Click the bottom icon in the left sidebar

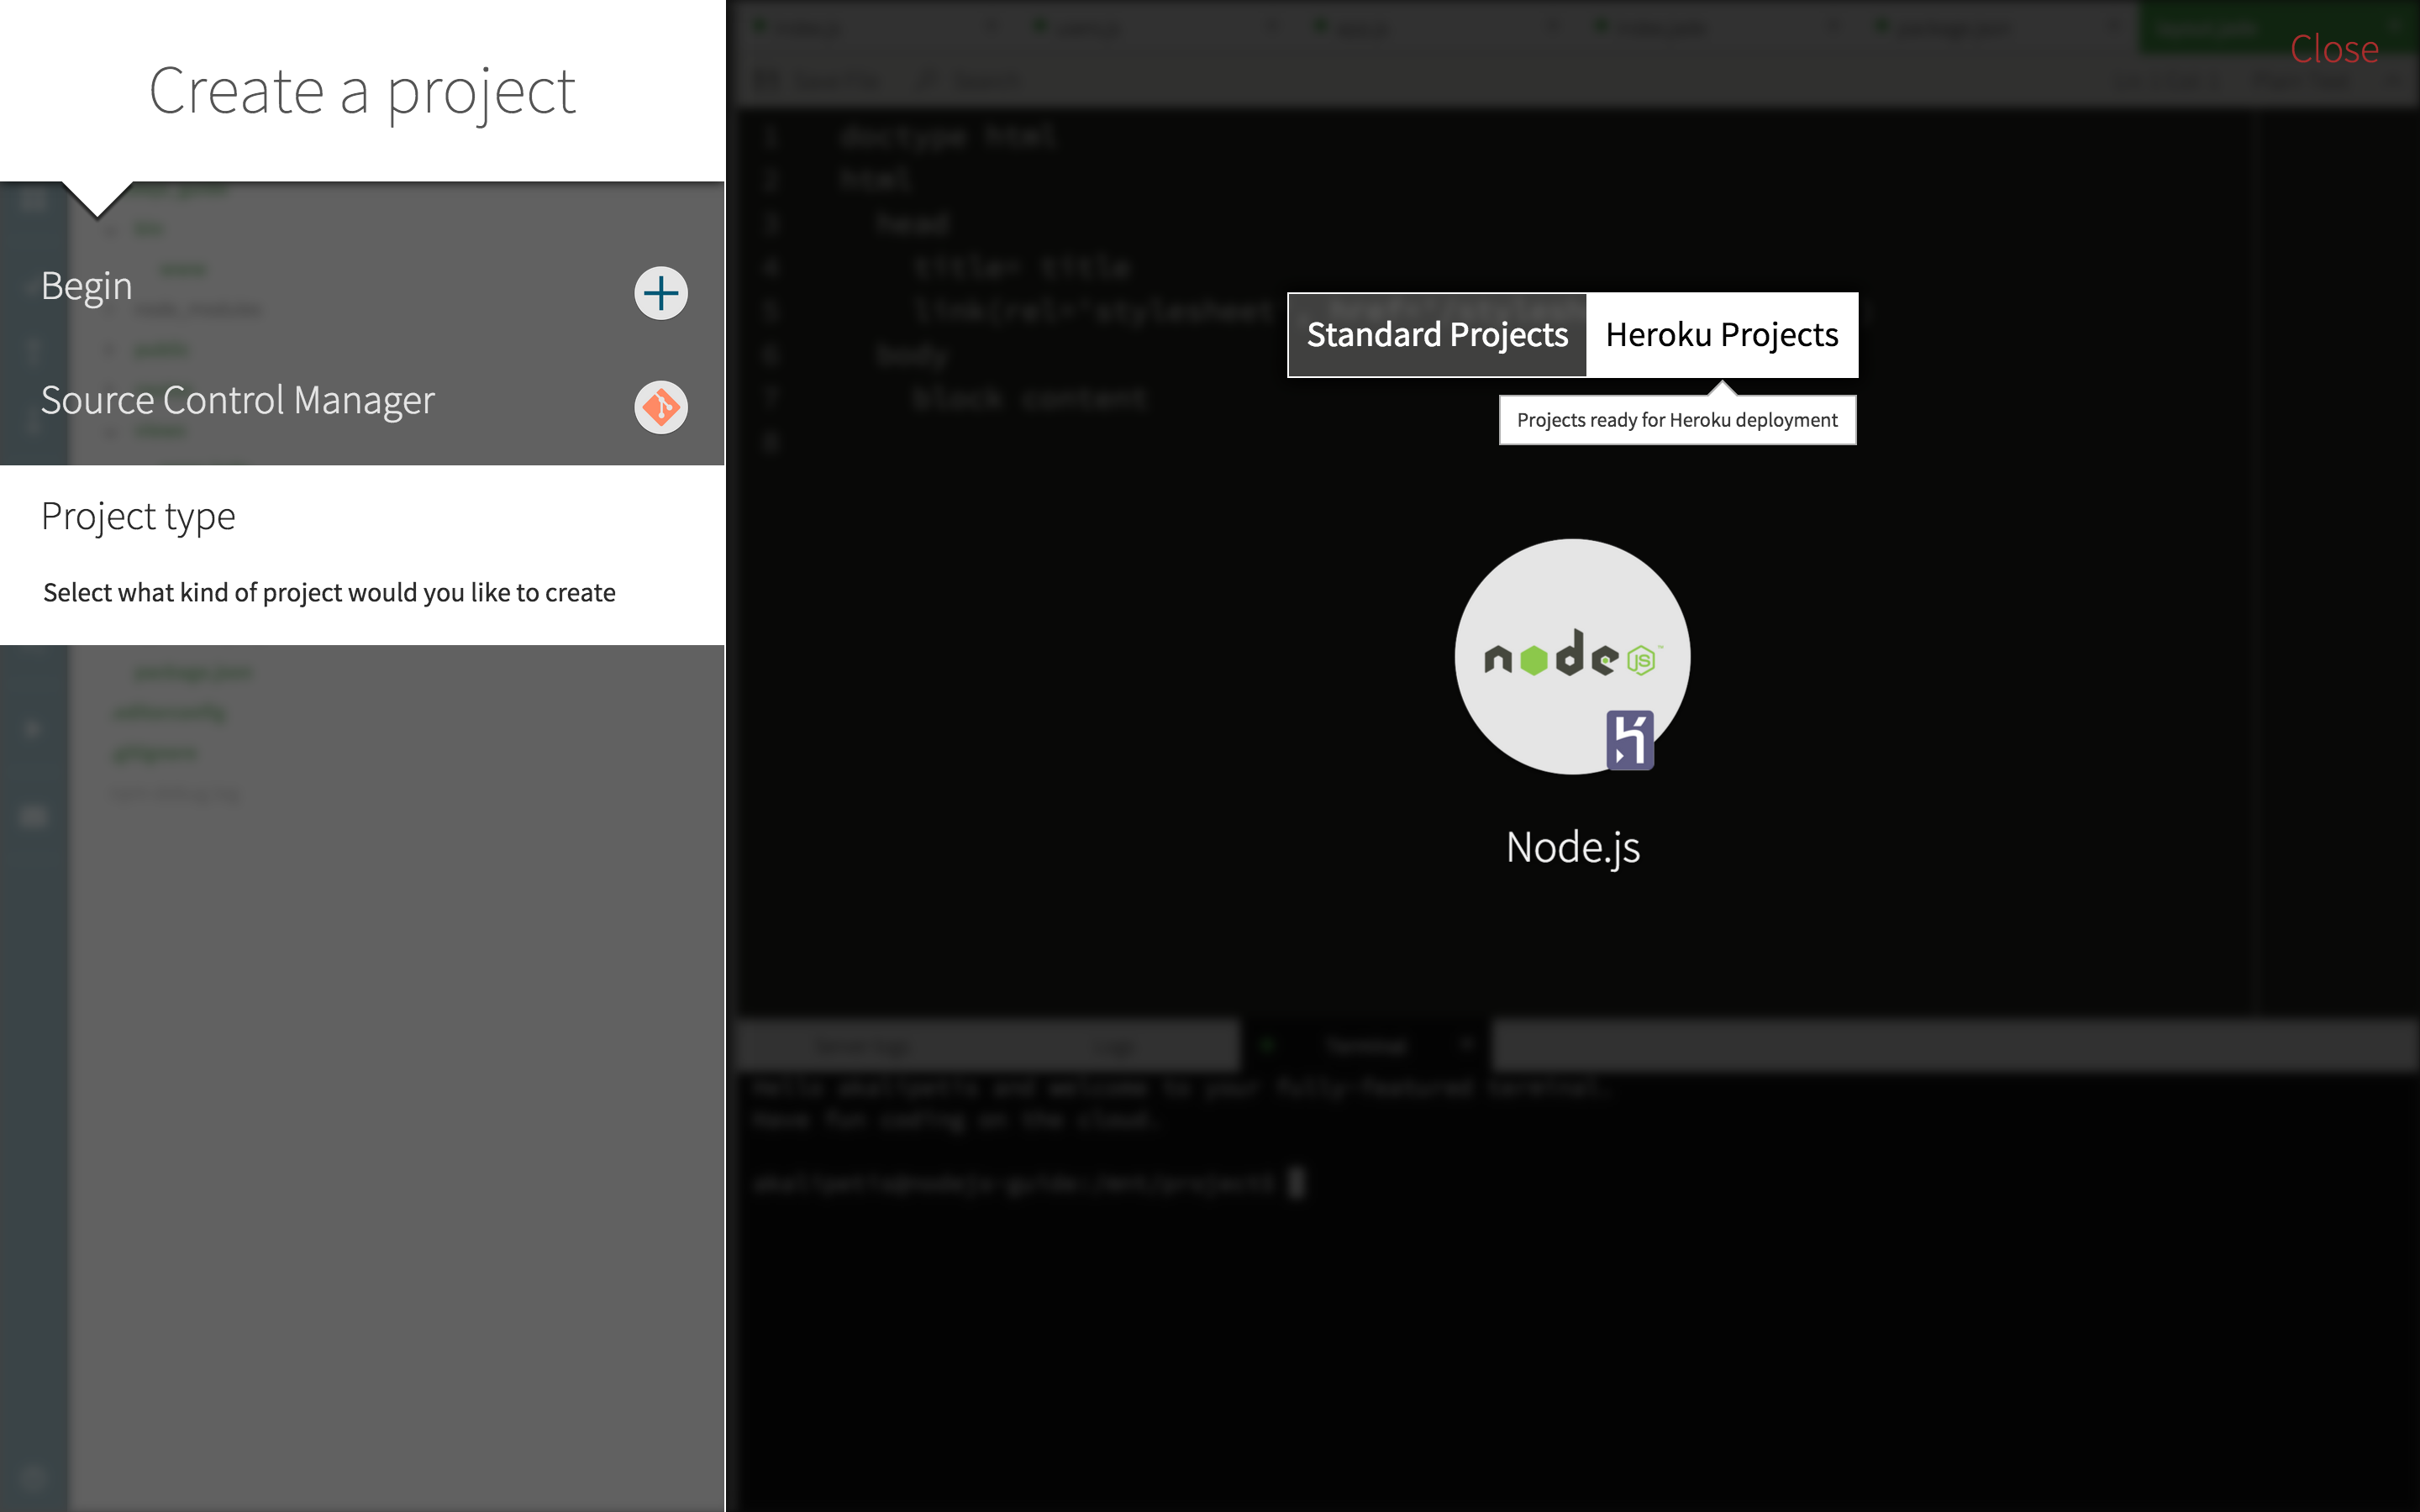point(33,1480)
